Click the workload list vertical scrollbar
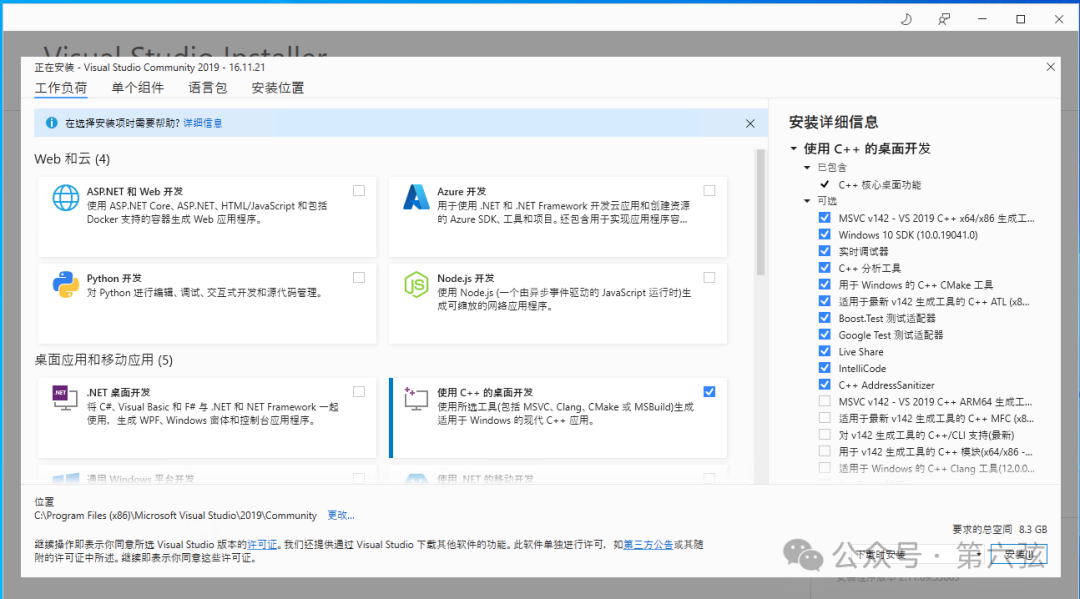The height and width of the screenshot is (599, 1080). pos(760,213)
